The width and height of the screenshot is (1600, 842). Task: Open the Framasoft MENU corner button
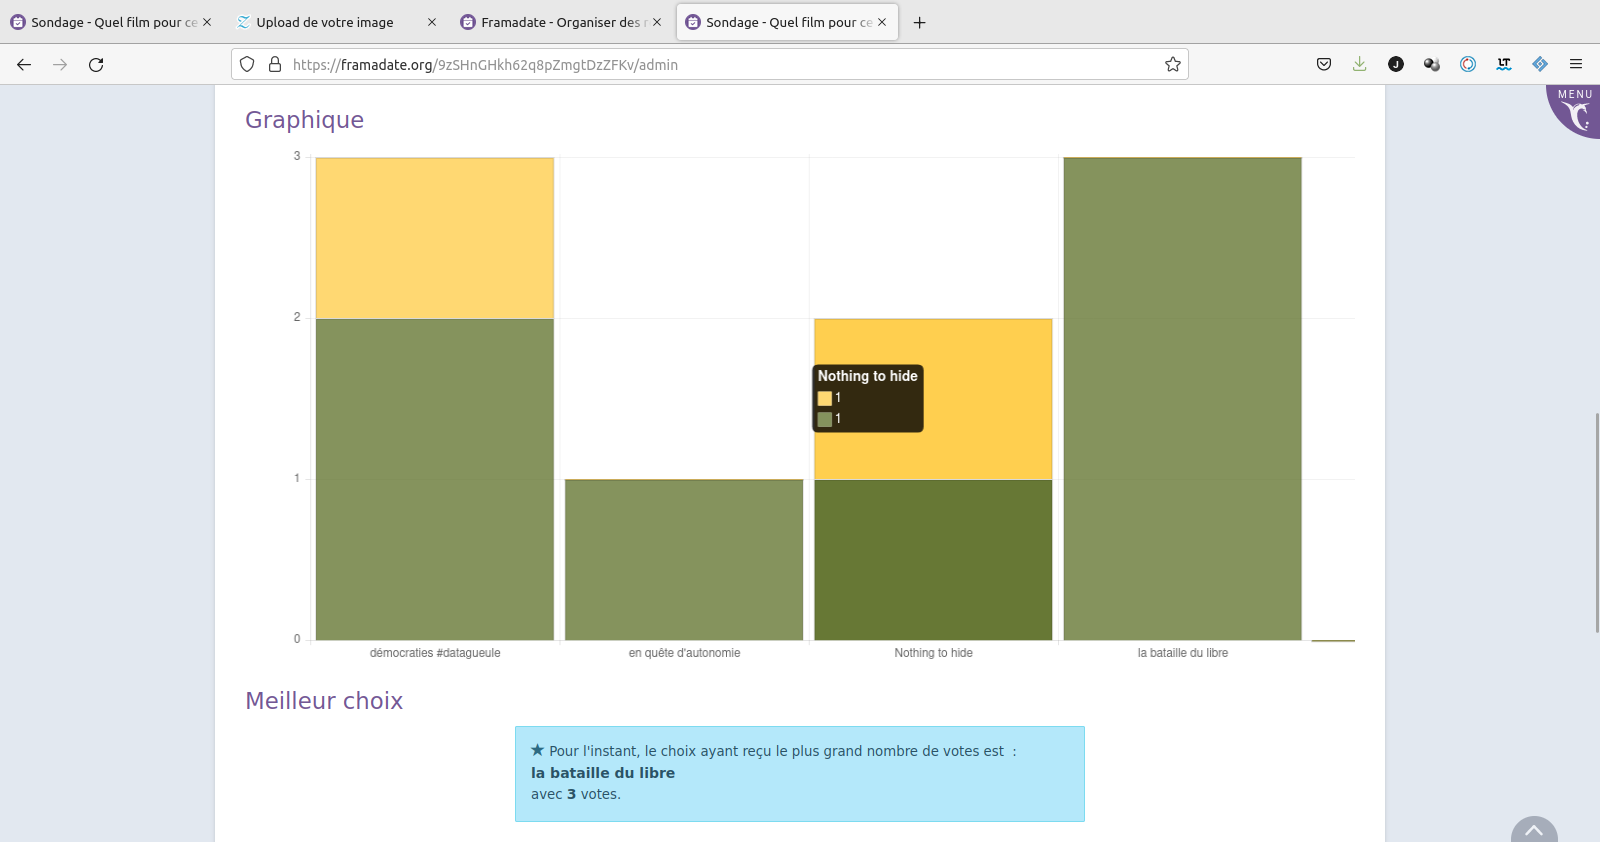[1576, 110]
